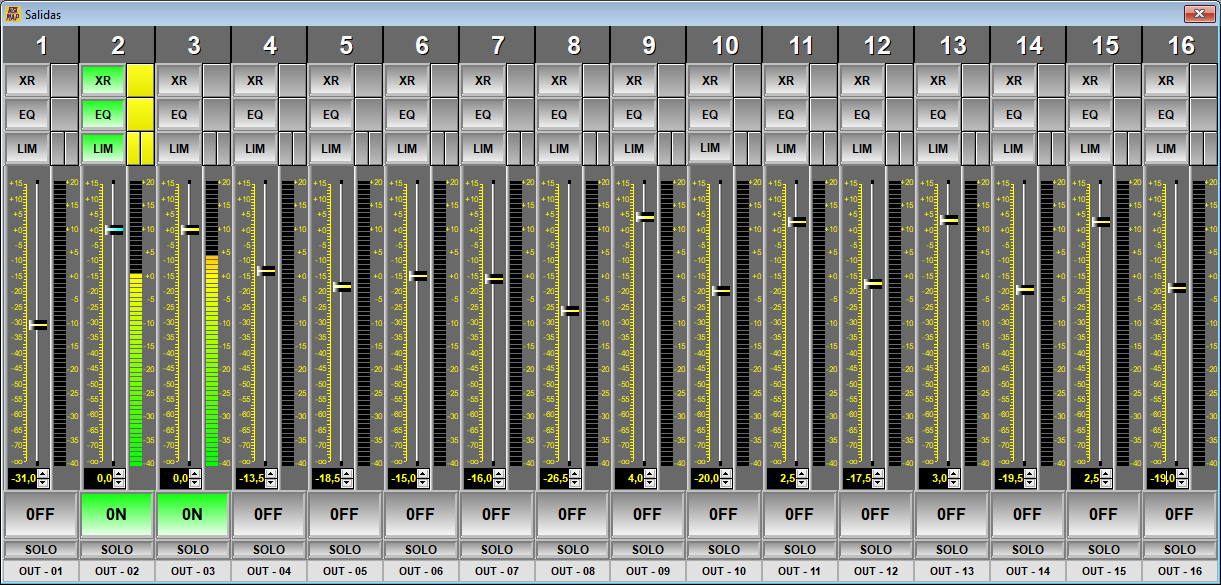The width and height of the screenshot is (1221, 585).
Task: Click the fader handle on channel 4
Action: [x=266, y=270]
